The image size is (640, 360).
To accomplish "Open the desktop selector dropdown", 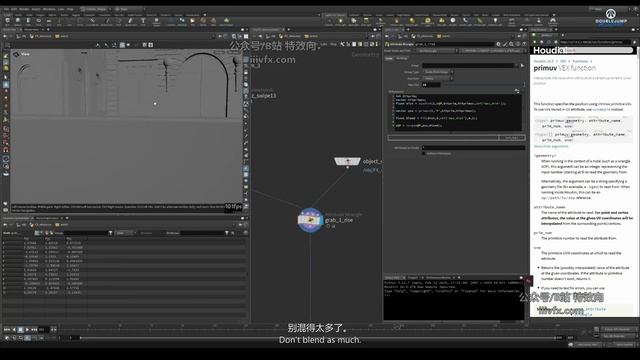I will click(96, 9).
